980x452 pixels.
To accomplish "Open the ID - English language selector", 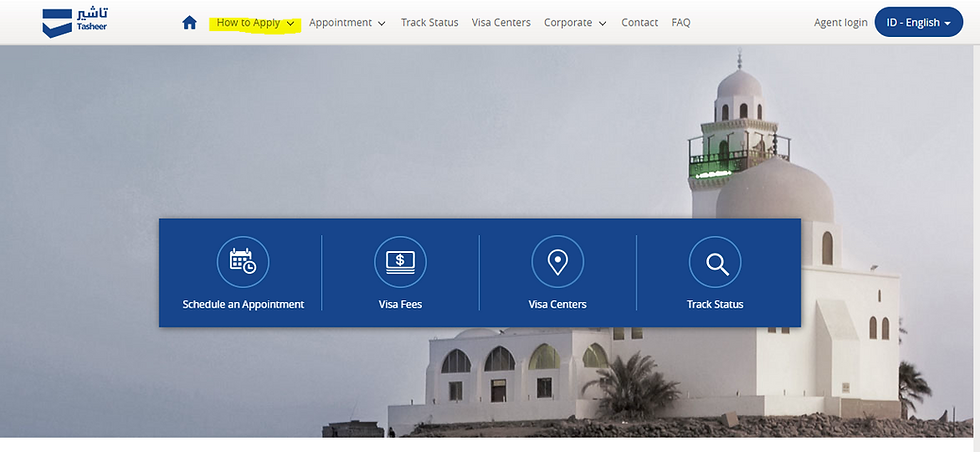I will 919,23.
